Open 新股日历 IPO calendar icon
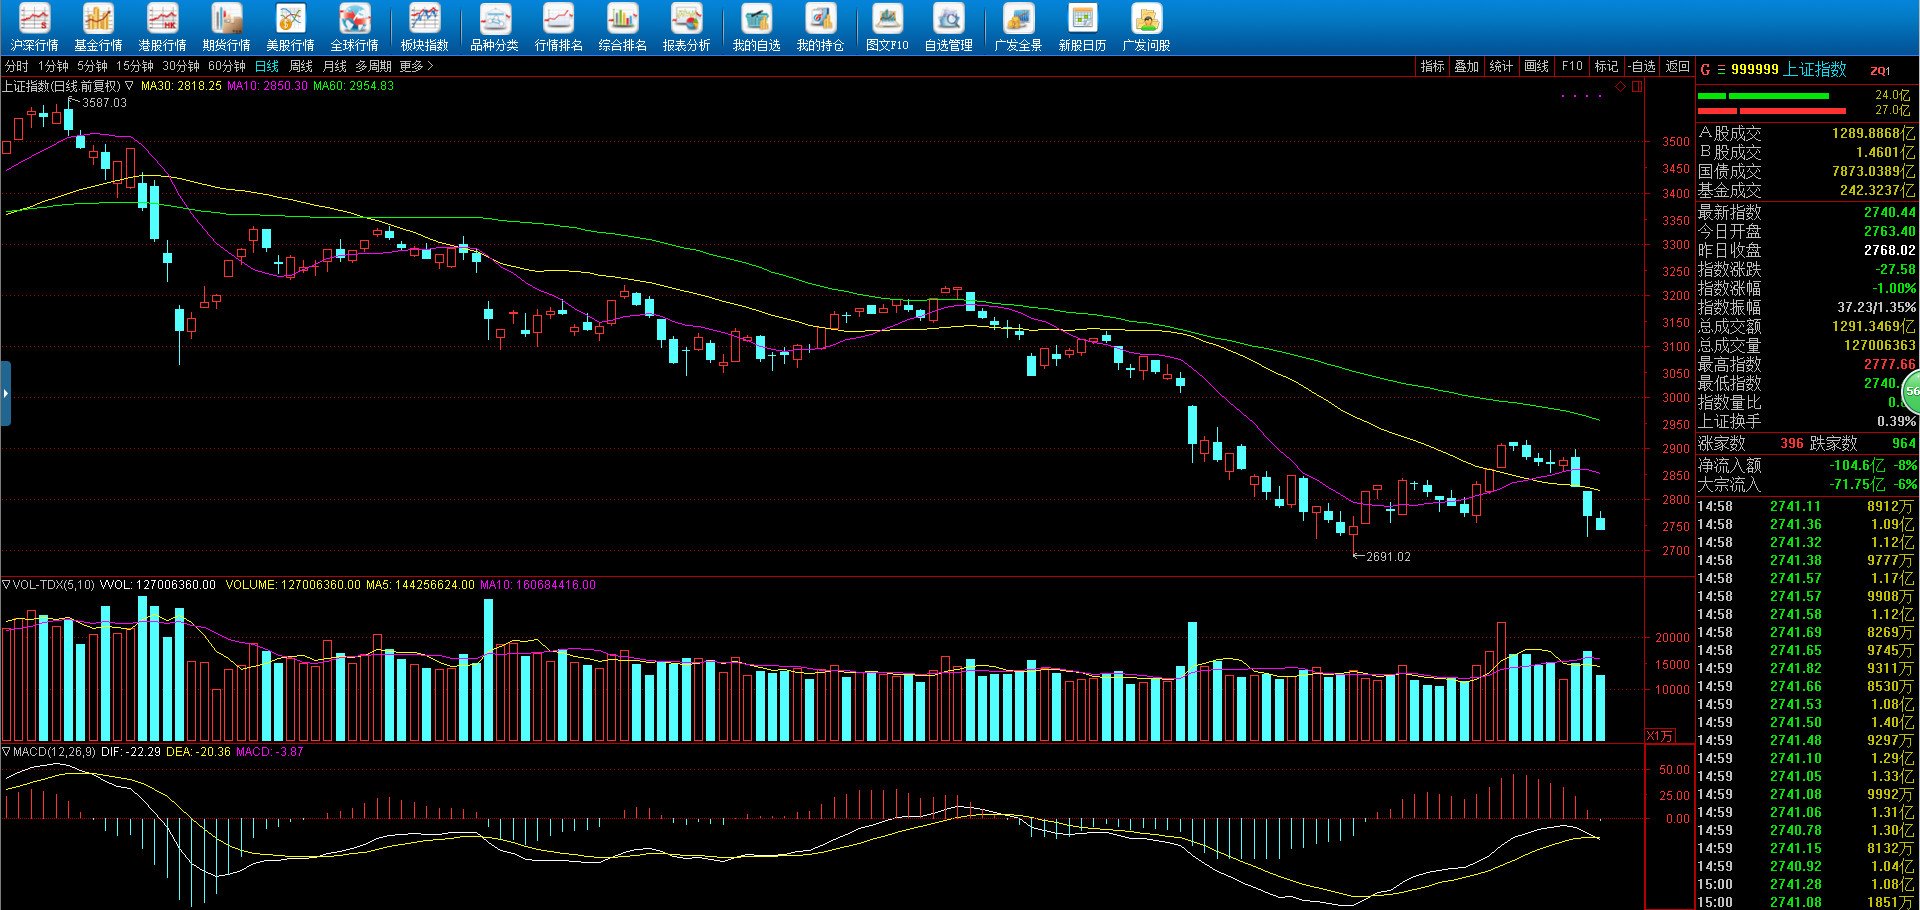Viewport: 1920px width, 910px height. pos(1082,27)
